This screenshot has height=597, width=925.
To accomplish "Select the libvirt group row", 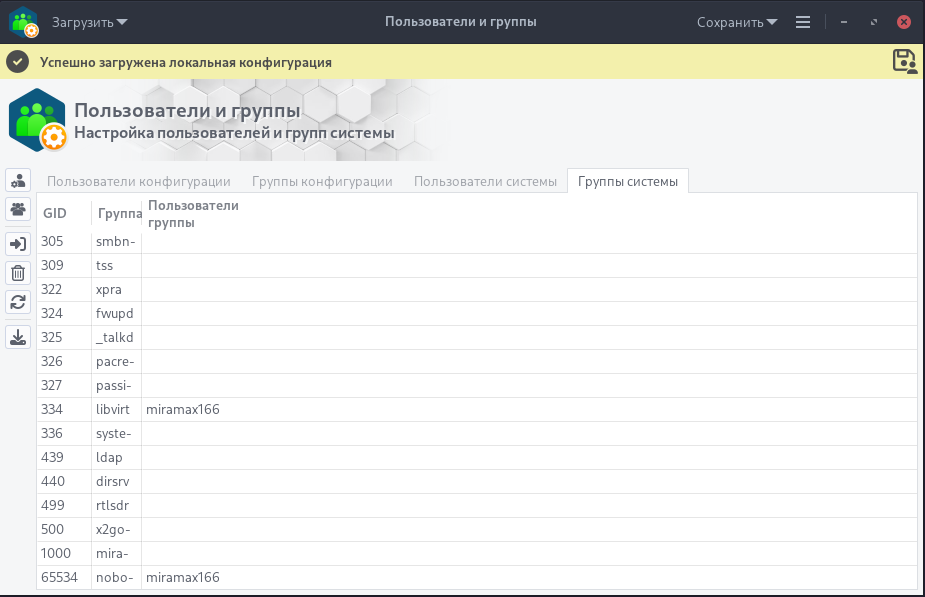I will pos(114,409).
